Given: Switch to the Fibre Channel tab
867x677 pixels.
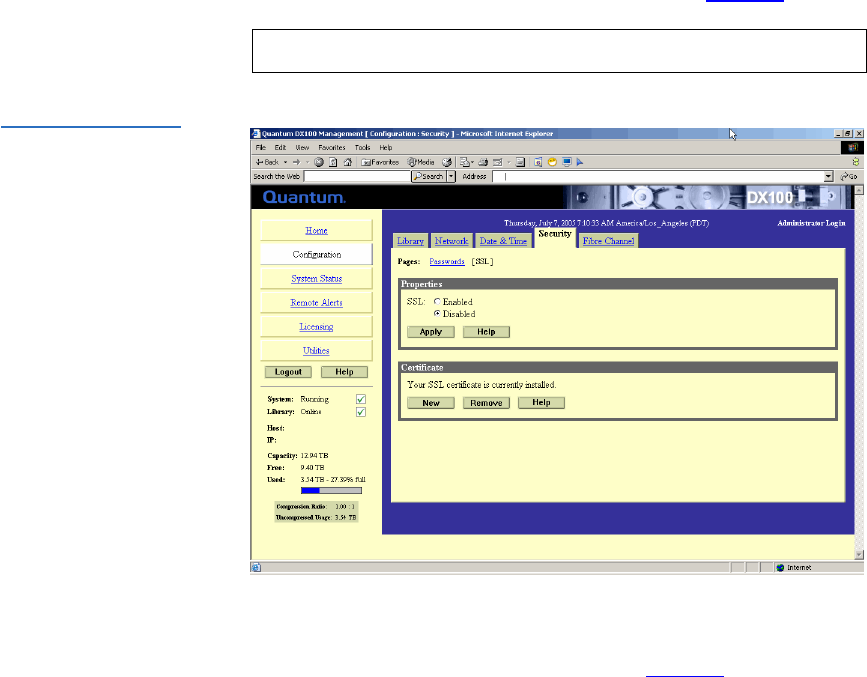Looking at the screenshot, I should (608, 241).
